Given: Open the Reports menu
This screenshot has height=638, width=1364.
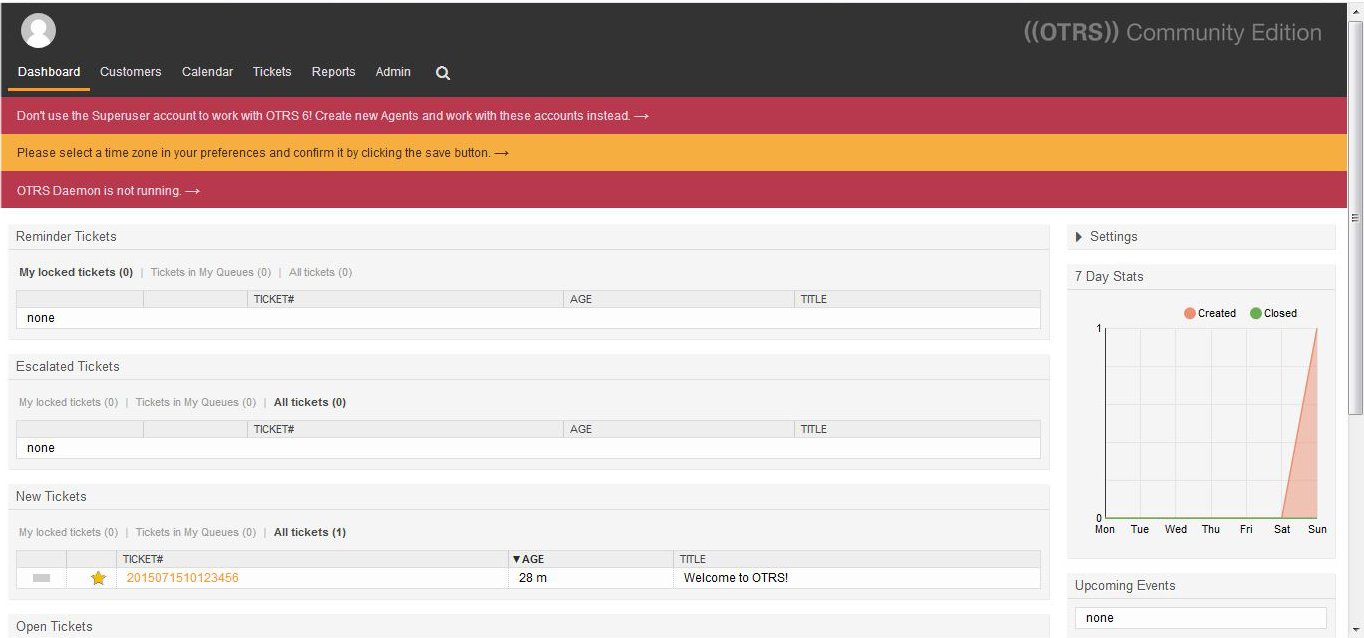Looking at the screenshot, I should click(333, 72).
